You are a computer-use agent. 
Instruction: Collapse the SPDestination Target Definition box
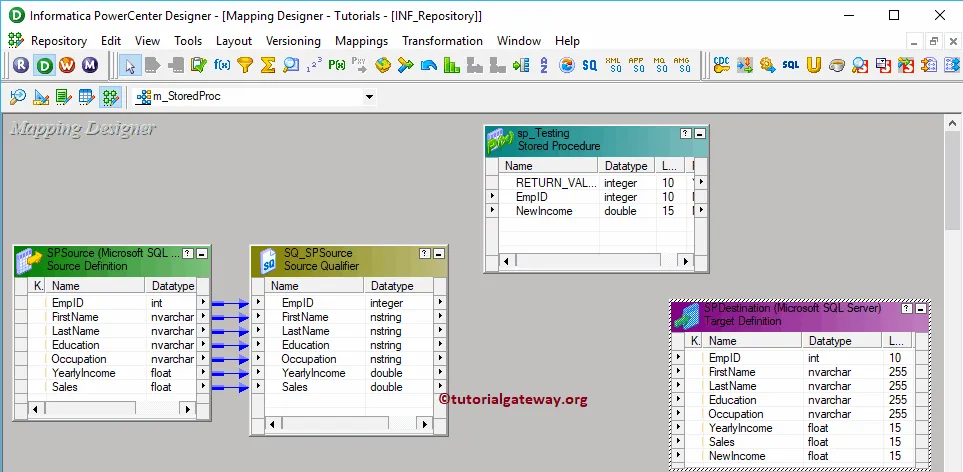click(x=921, y=310)
